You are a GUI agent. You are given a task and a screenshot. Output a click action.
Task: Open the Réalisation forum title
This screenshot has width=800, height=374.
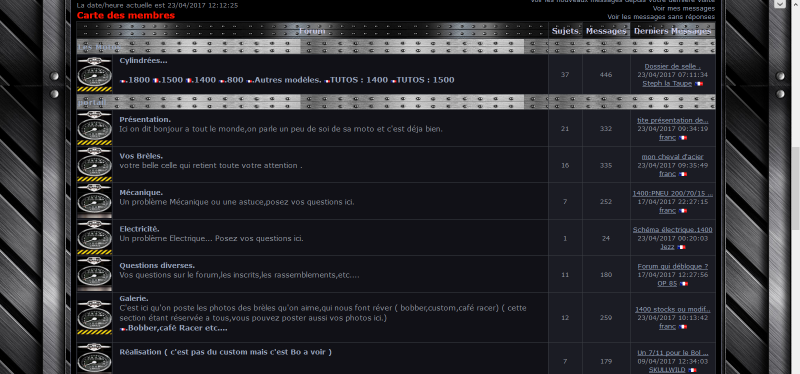coord(226,352)
